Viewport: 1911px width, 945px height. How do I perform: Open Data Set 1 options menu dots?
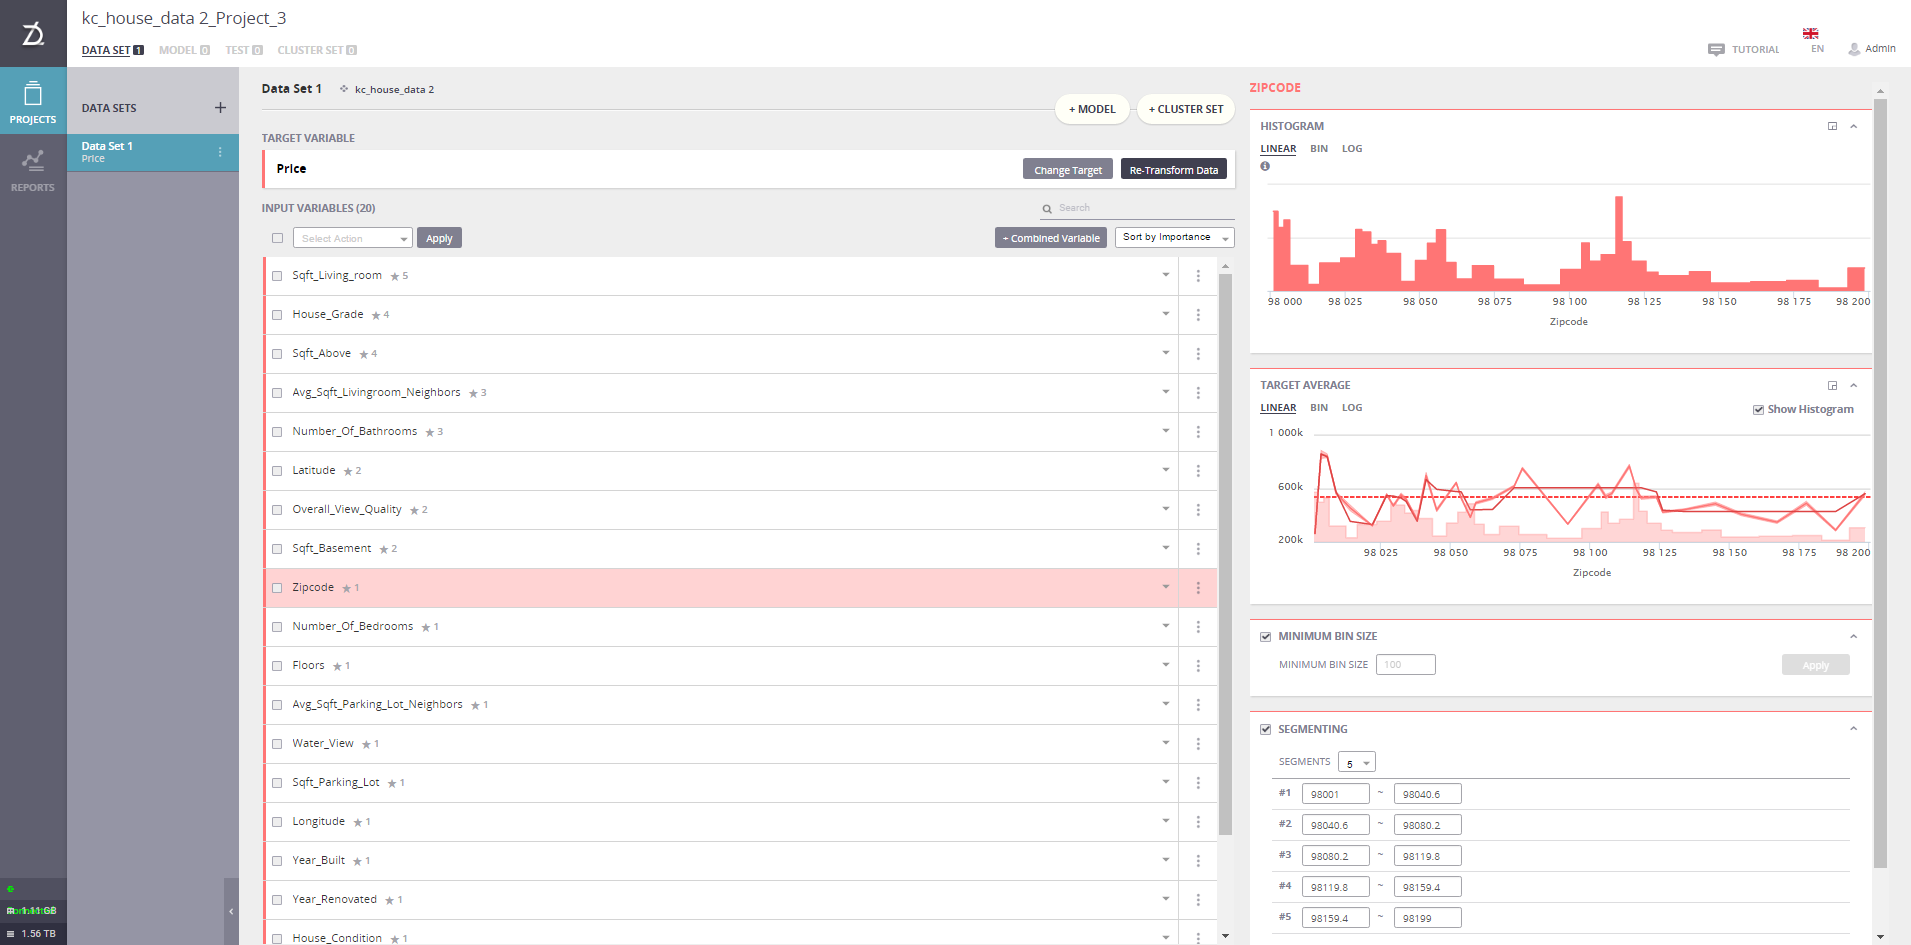(x=220, y=152)
